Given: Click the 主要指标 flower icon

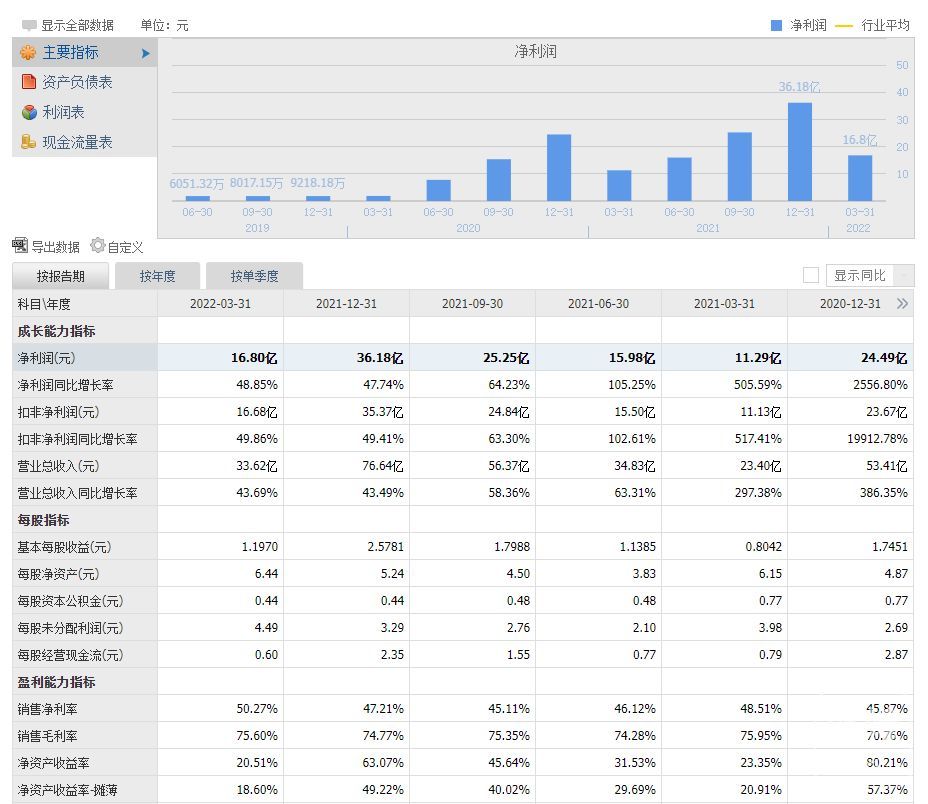Looking at the screenshot, I should click(x=28, y=53).
